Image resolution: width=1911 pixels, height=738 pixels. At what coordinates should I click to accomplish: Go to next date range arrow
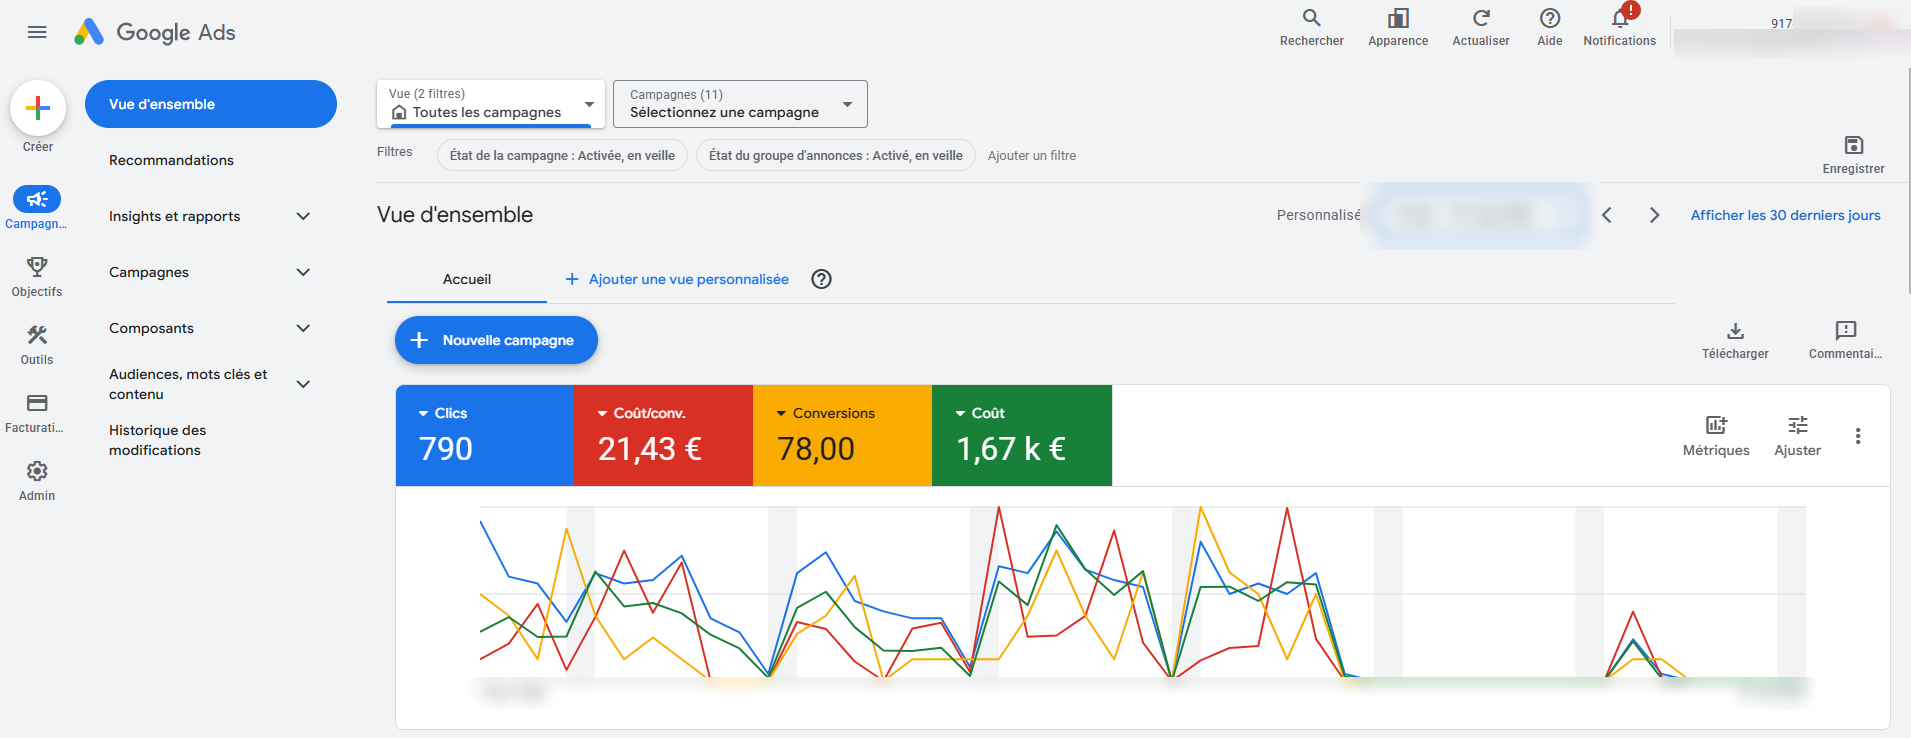pyautogui.click(x=1654, y=215)
